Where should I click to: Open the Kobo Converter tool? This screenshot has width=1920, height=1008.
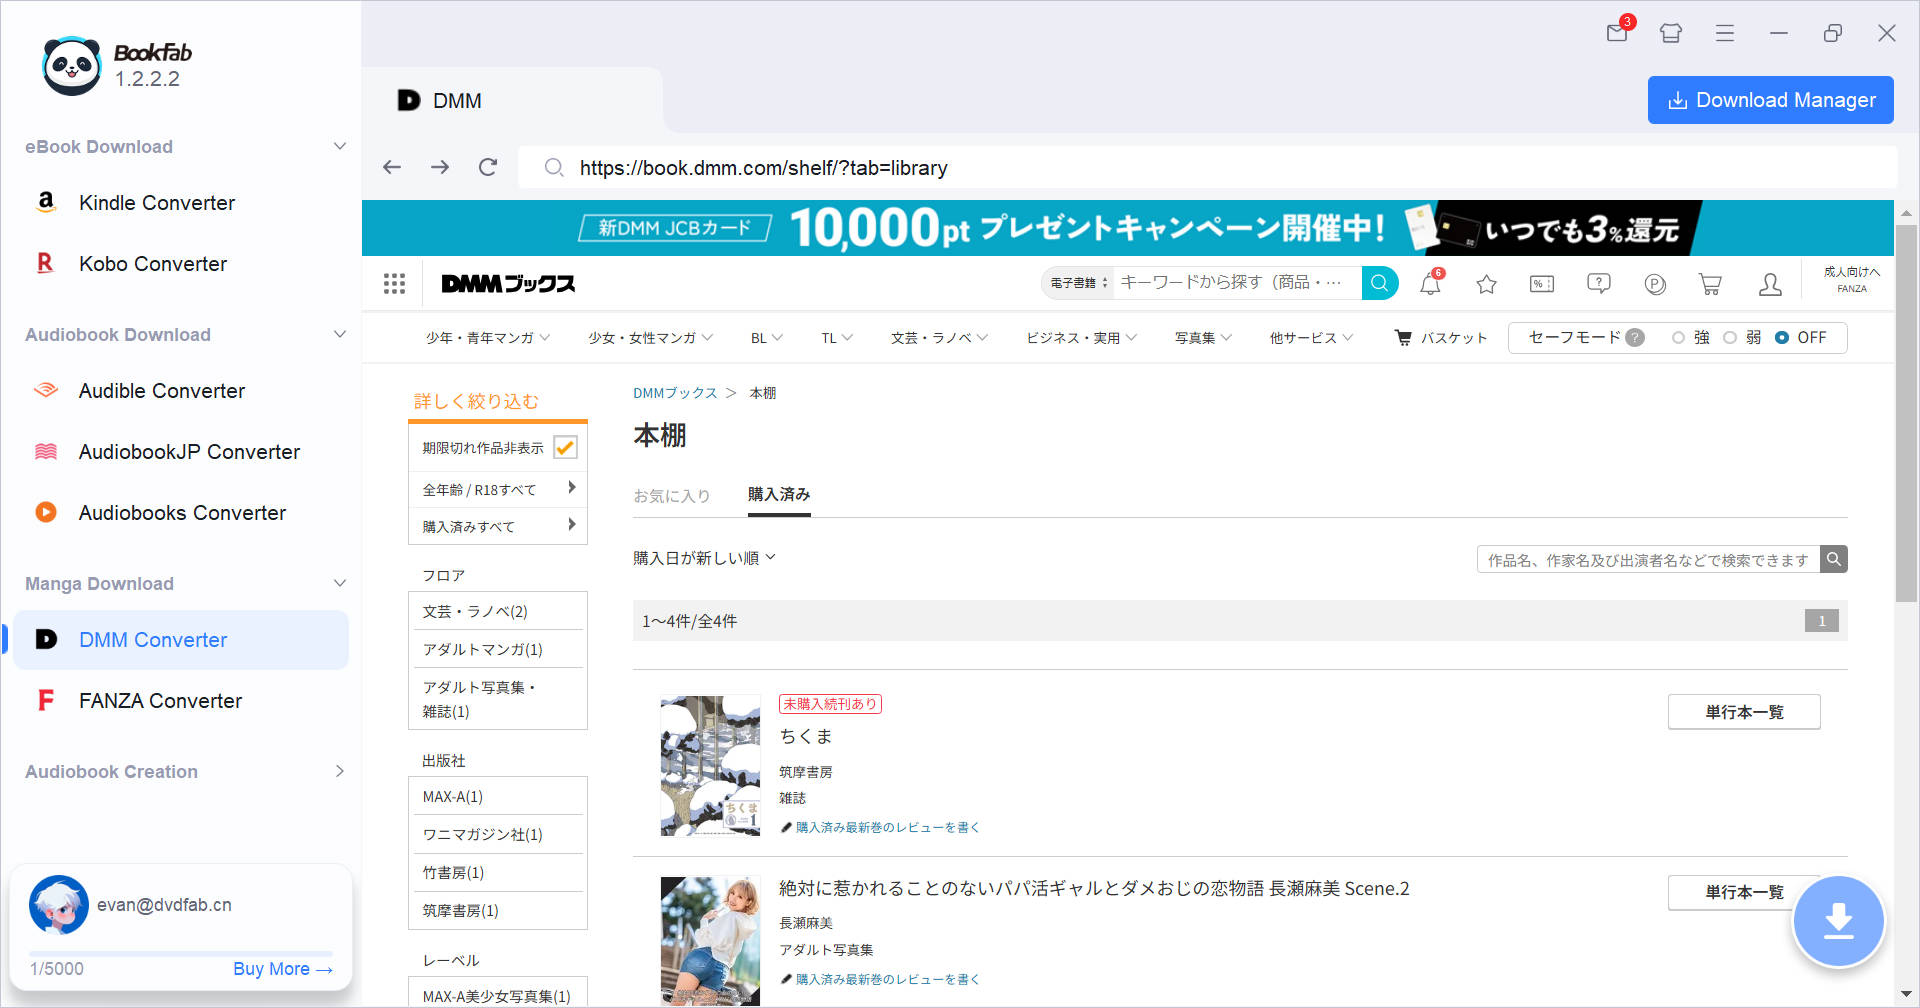pos(152,263)
